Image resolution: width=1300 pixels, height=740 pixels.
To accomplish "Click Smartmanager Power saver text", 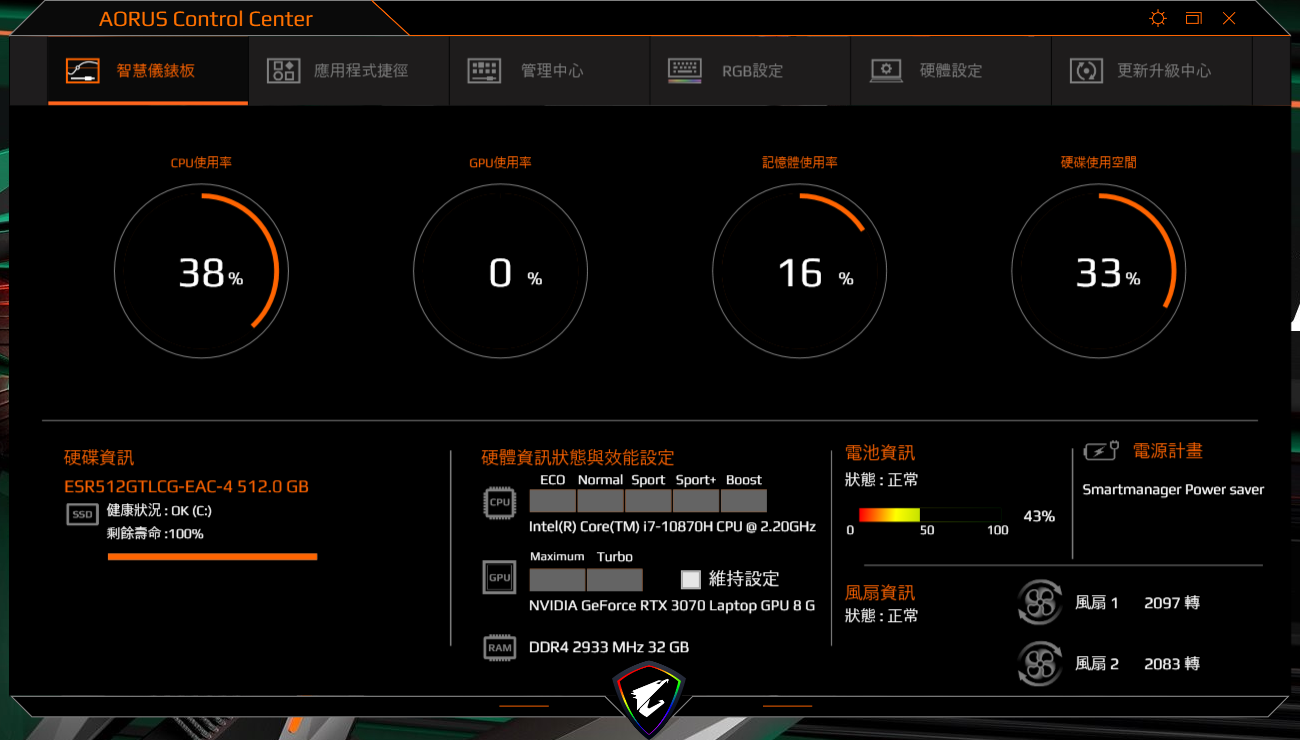I will tap(1173, 490).
